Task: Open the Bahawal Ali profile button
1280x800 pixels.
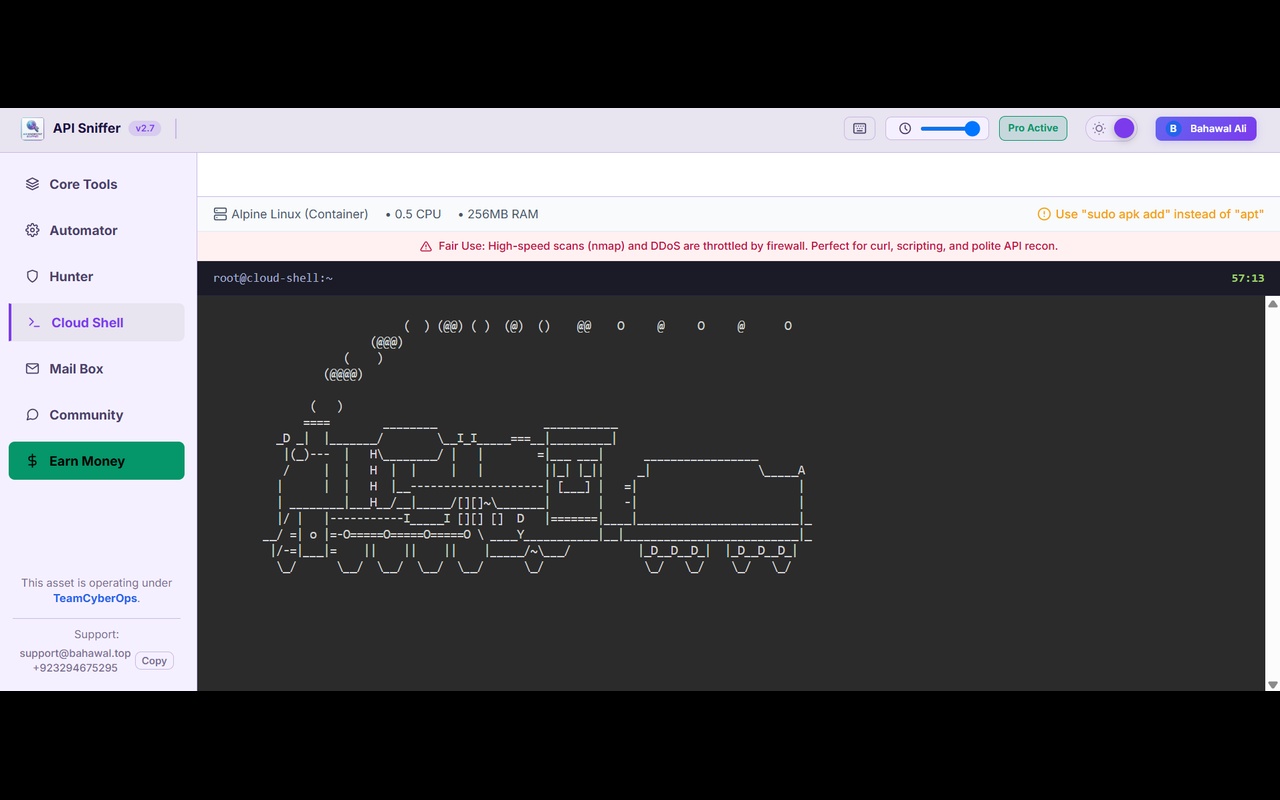Action: click(x=1206, y=128)
